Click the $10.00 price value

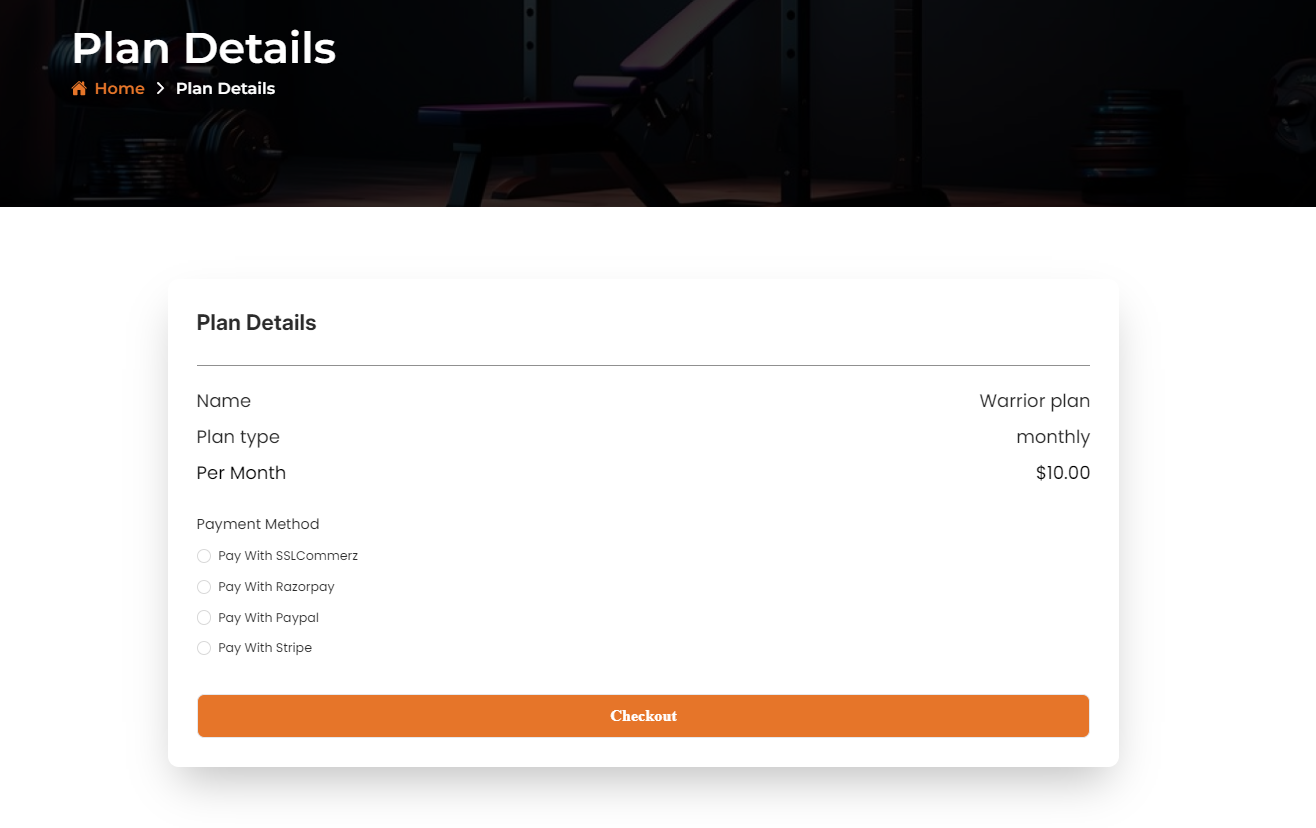(1062, 472)
